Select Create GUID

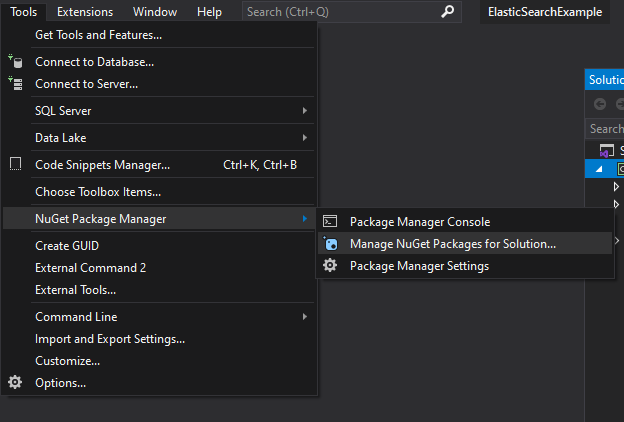(x=159, y=246)
